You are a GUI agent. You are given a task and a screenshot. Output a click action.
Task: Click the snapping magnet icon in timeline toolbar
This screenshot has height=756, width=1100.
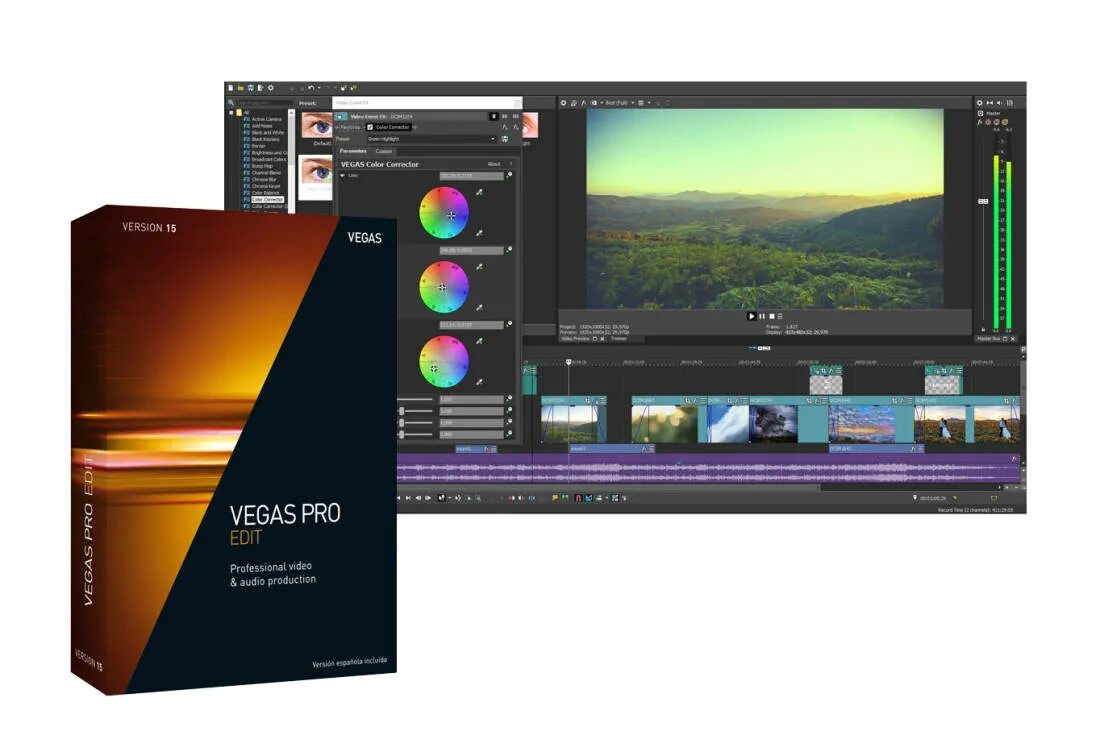pyautogui.click(x=578, y=498)
